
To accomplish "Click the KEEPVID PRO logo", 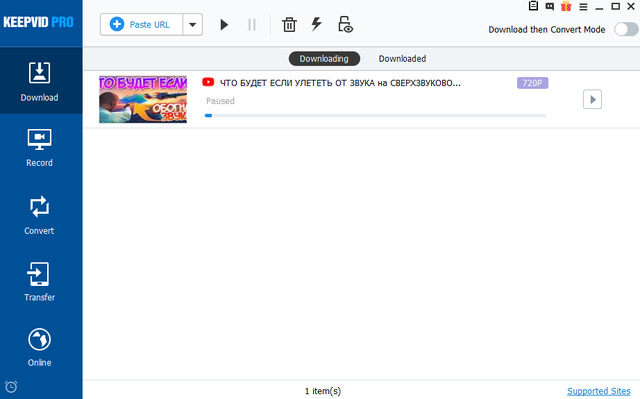I will 38,22.
